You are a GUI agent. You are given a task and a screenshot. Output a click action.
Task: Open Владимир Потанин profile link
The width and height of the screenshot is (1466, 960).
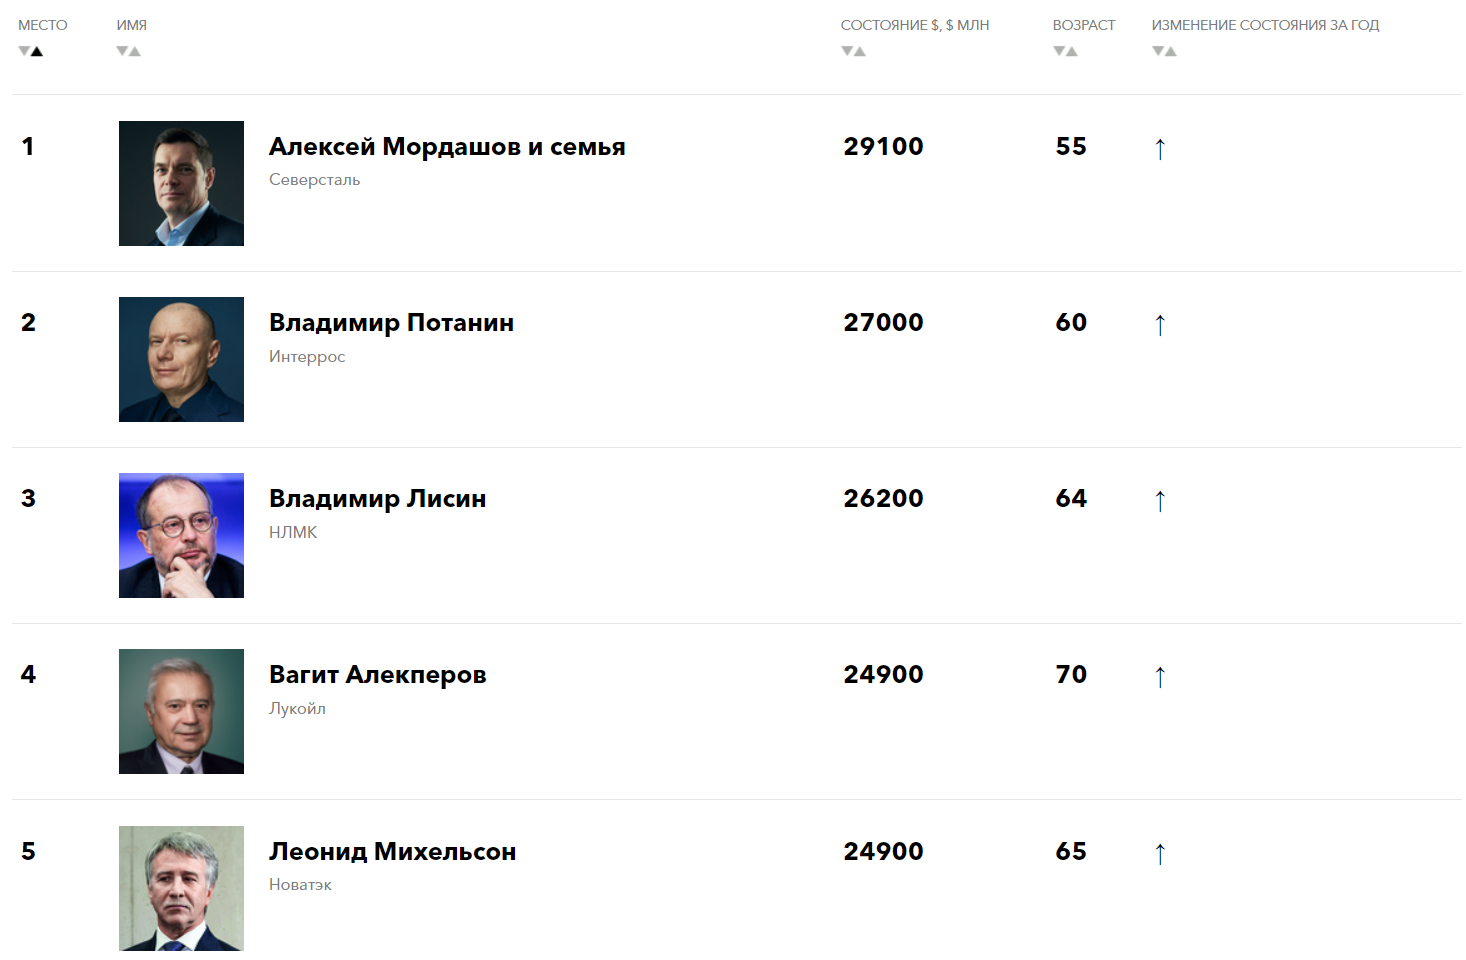click(x=391, y=323)
